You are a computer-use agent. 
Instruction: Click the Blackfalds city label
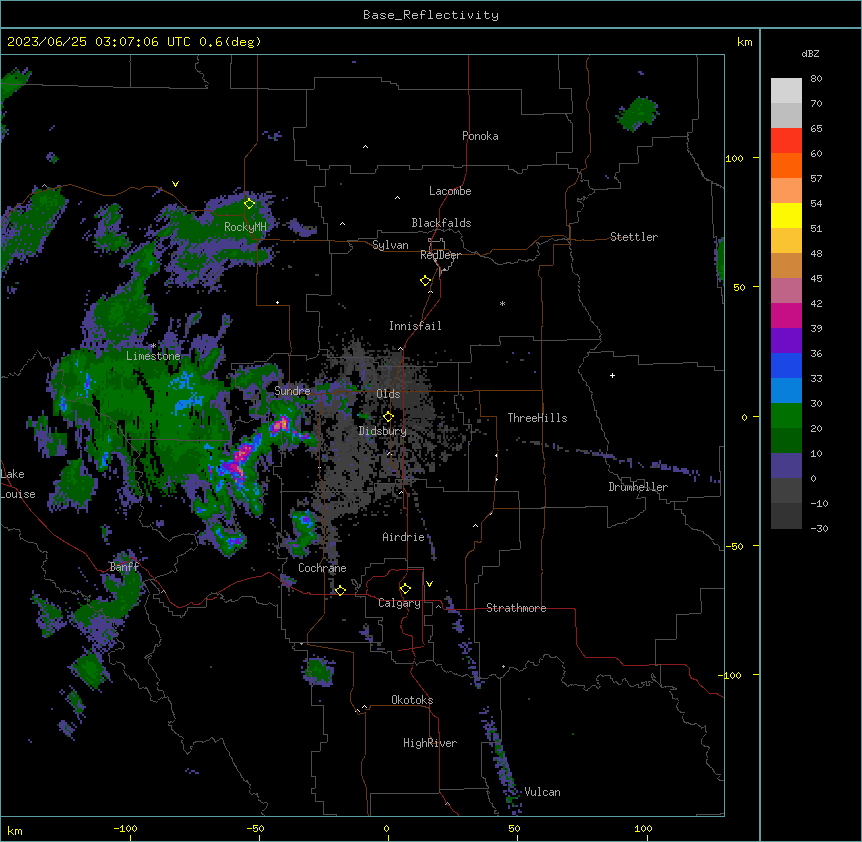click(441, 223)
